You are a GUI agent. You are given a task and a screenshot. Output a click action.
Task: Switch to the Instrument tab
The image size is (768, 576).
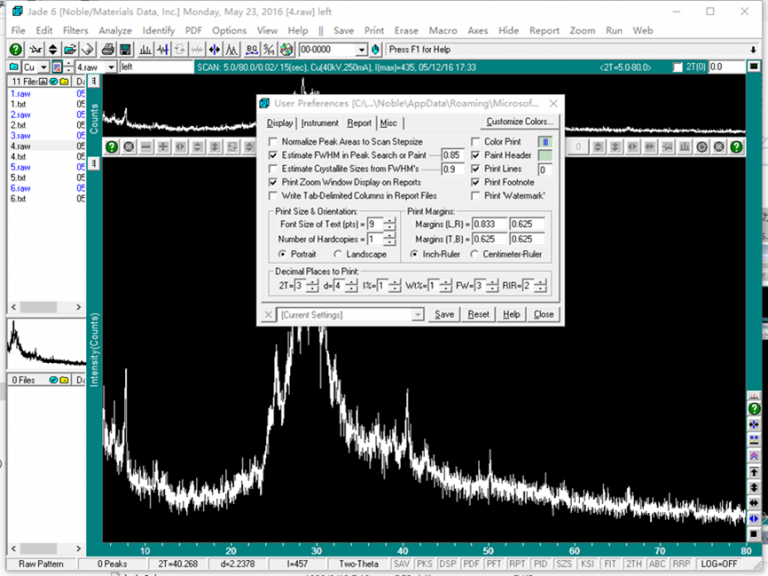[319, 123]
